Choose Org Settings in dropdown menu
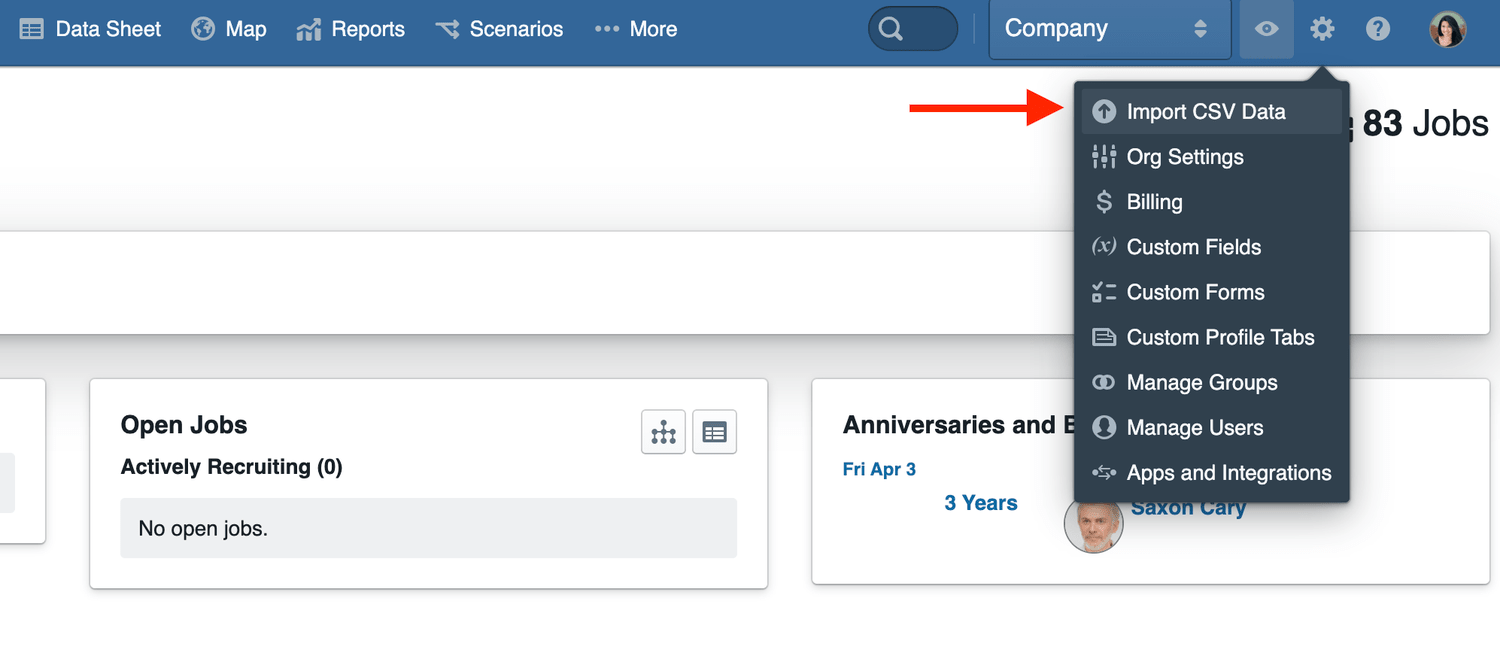1500x668 pixels. coord(1184,157)
